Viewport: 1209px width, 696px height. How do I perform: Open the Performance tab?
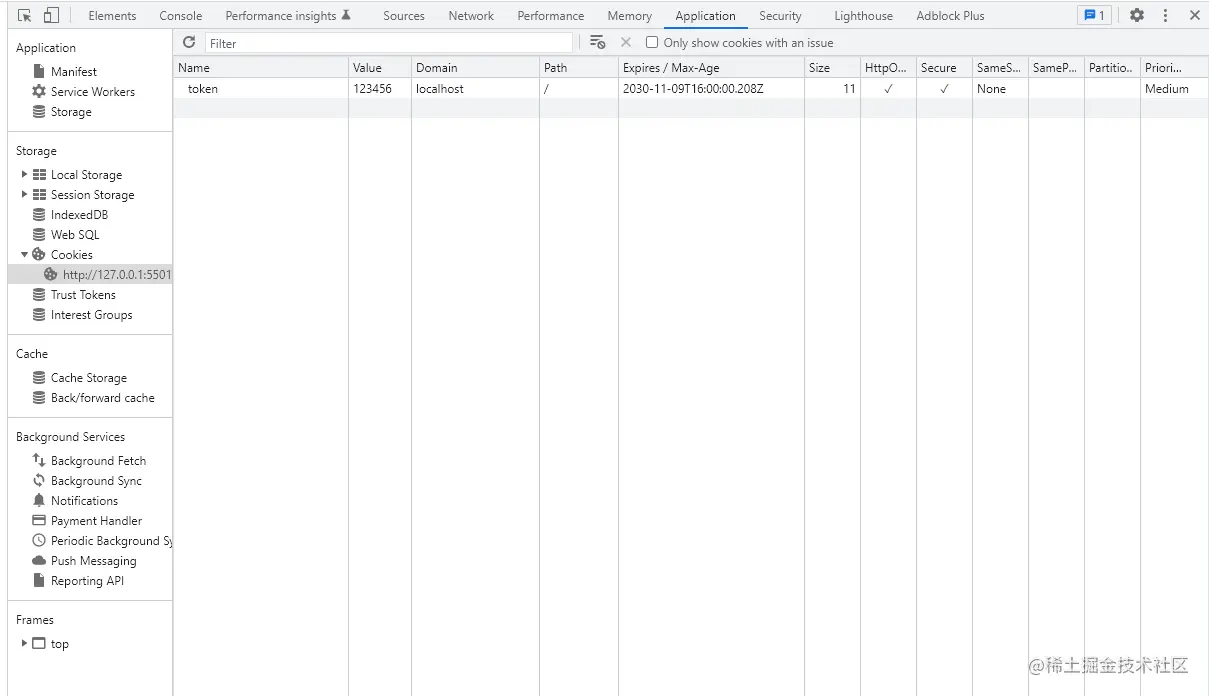click(x=551, y=15)
